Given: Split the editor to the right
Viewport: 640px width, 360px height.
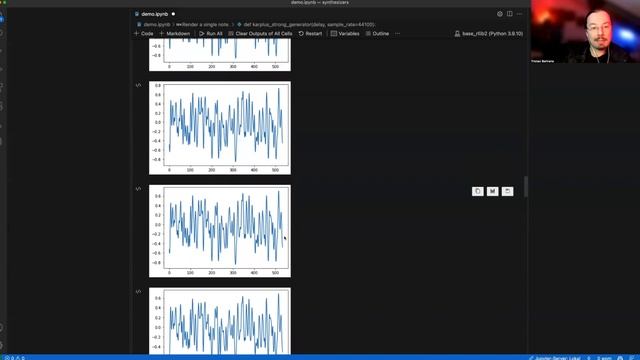Looking at the screenshot, I should pos(509,14).
